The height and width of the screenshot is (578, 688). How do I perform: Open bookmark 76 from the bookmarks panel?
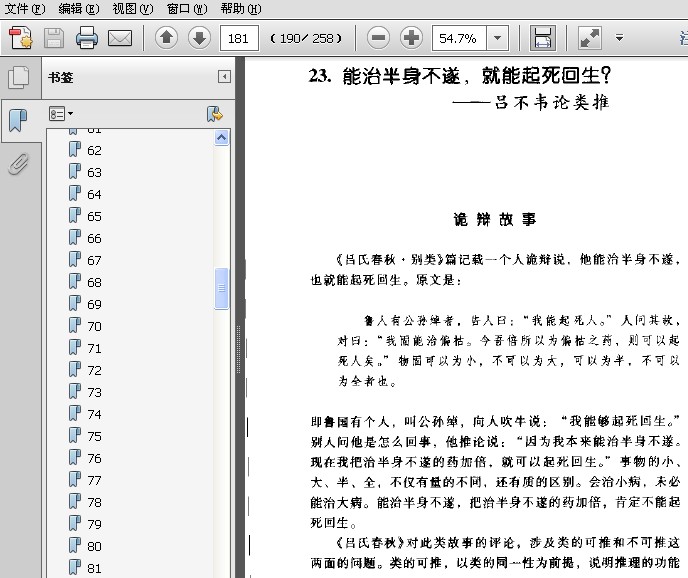coord(94,458)
